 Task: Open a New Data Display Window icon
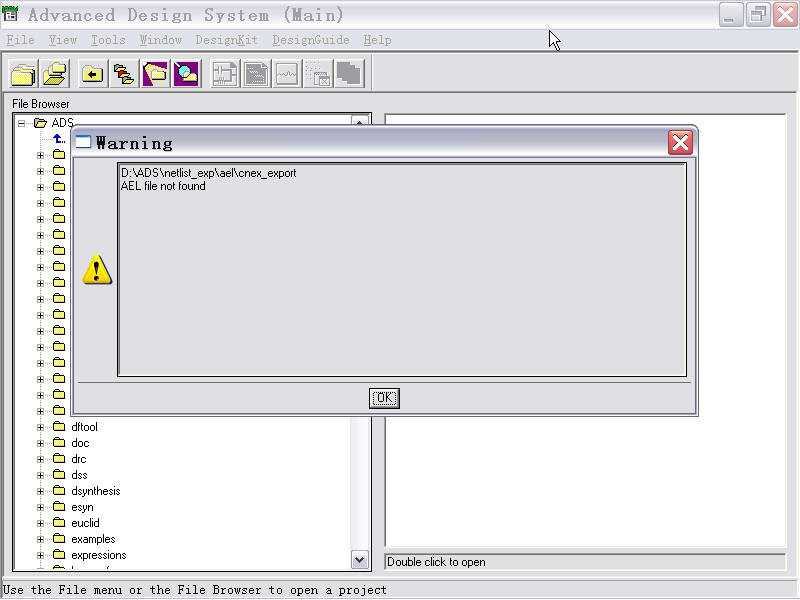click(287, 74)
